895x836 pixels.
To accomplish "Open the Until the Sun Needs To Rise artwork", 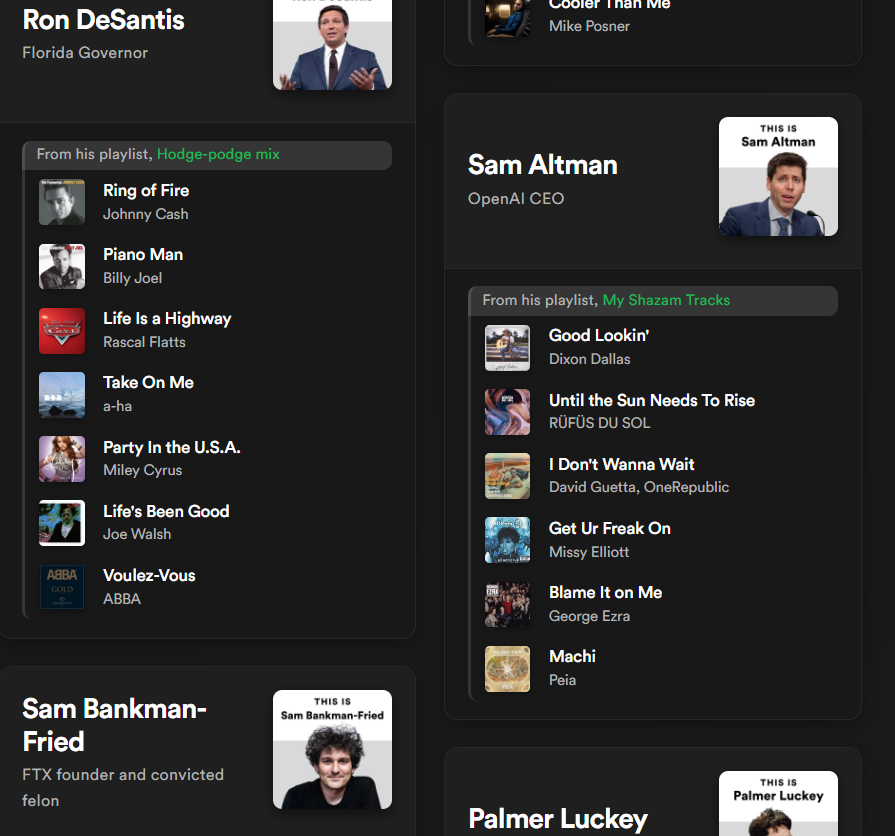I will tap(507, 411).
